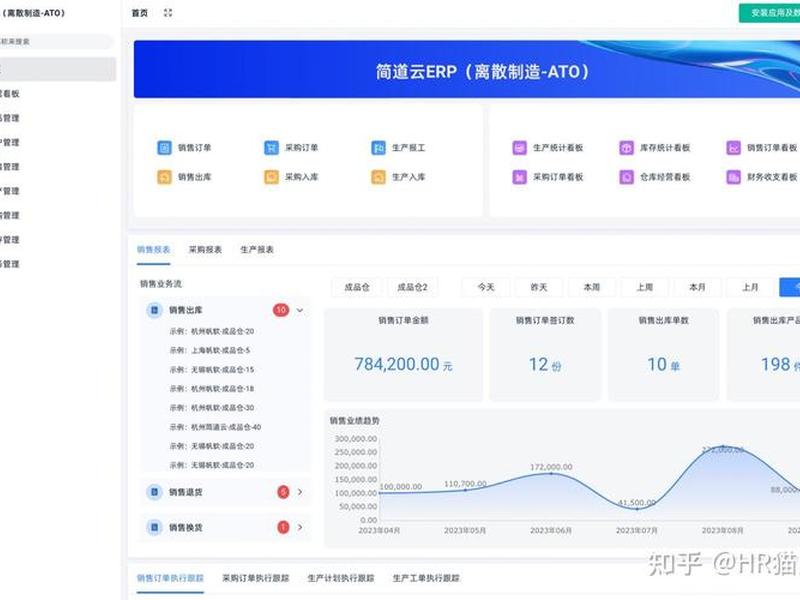Screen dimensions: 800x600
Task: Click the 简道云ERP（离散制造-ATO）banner
Action: tap(467, 69)
